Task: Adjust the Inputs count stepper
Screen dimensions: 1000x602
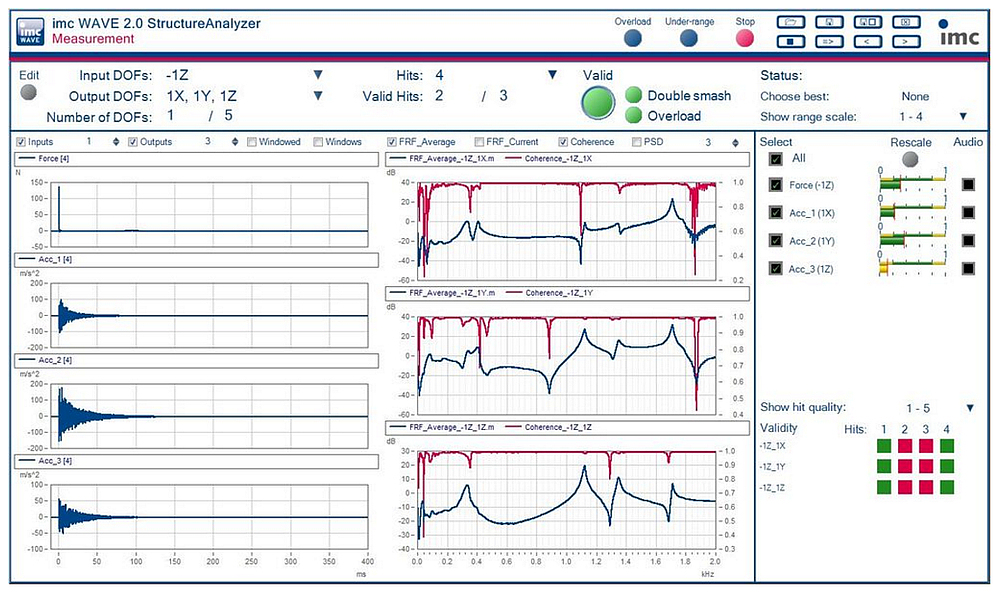Action: pyautogui.click(x=115, y=142)
